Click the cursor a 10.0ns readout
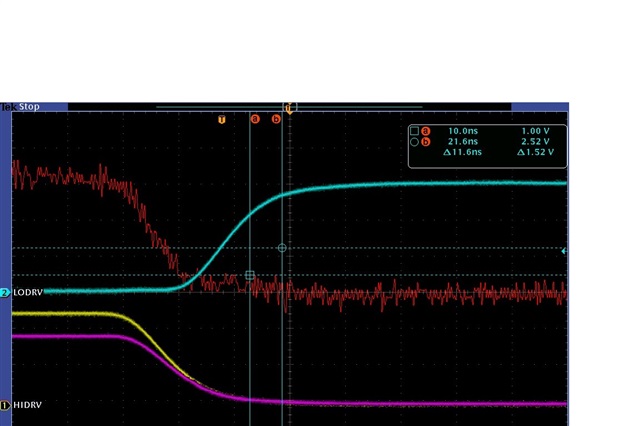Screen dimensions: 640x426 point(463,131)
